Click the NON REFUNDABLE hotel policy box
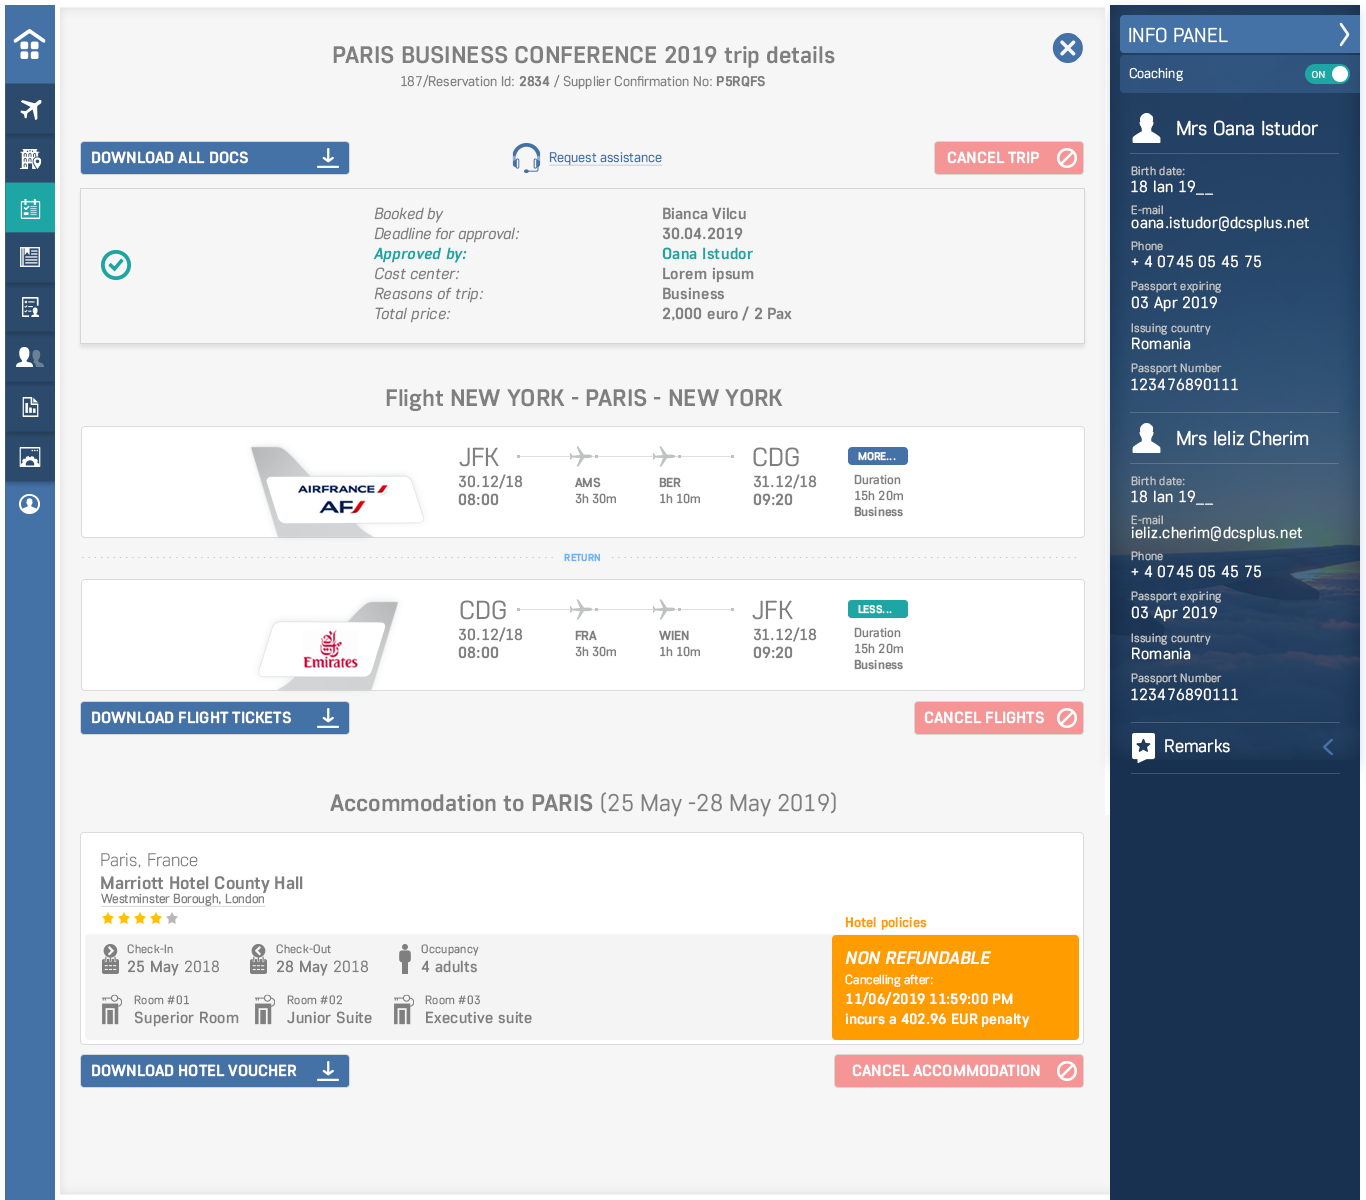 (955, 987)
